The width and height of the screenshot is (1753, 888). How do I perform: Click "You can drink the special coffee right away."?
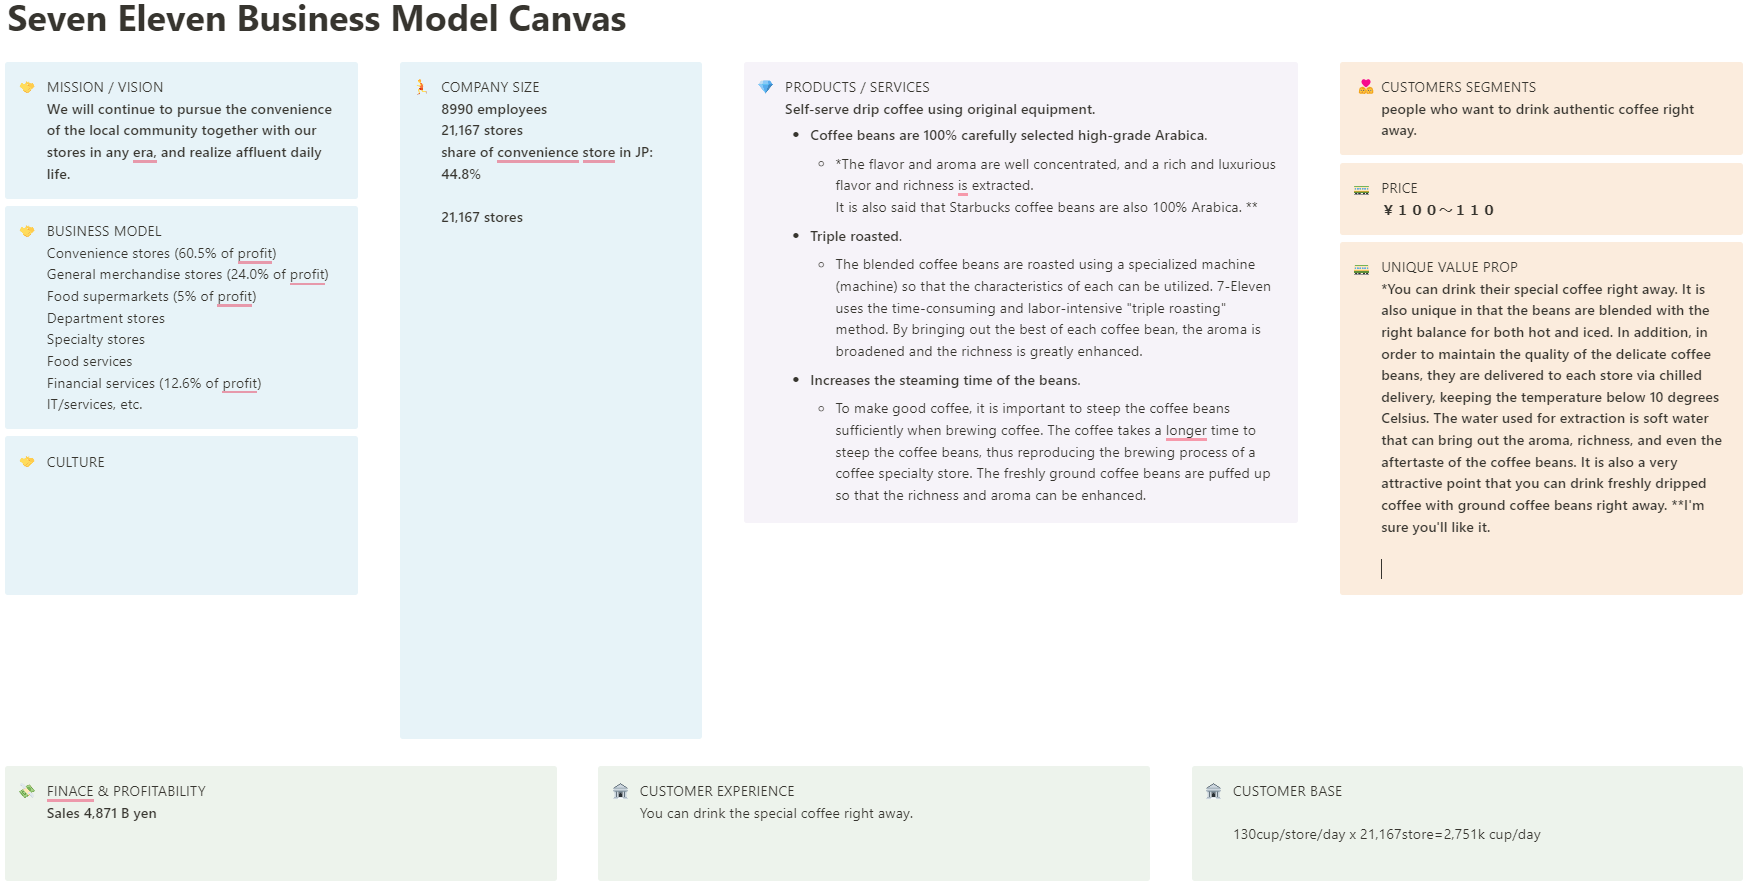click(776, 813)
